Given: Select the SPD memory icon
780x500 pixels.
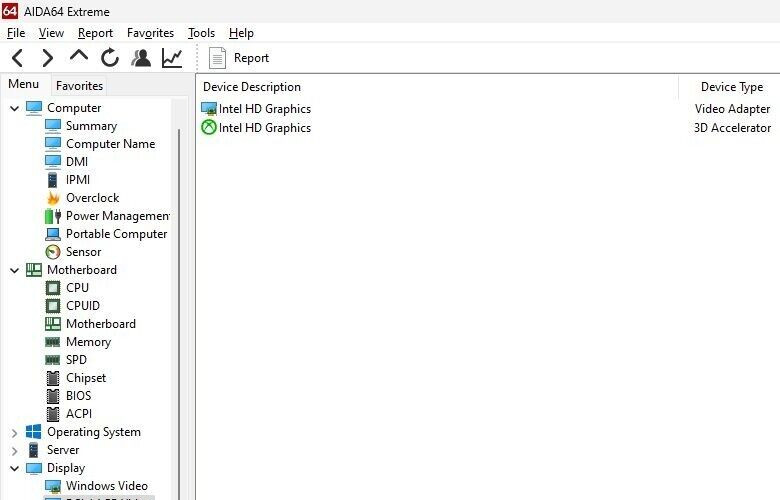Looking at the screenshot, I should 53,360.
